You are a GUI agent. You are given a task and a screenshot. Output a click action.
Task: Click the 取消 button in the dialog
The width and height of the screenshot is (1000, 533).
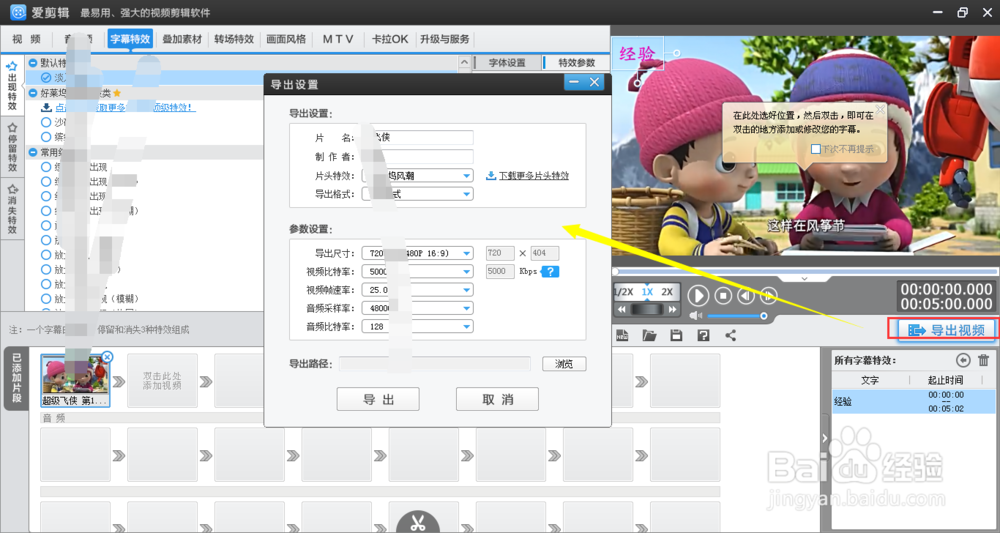click(x=497, y=399)
